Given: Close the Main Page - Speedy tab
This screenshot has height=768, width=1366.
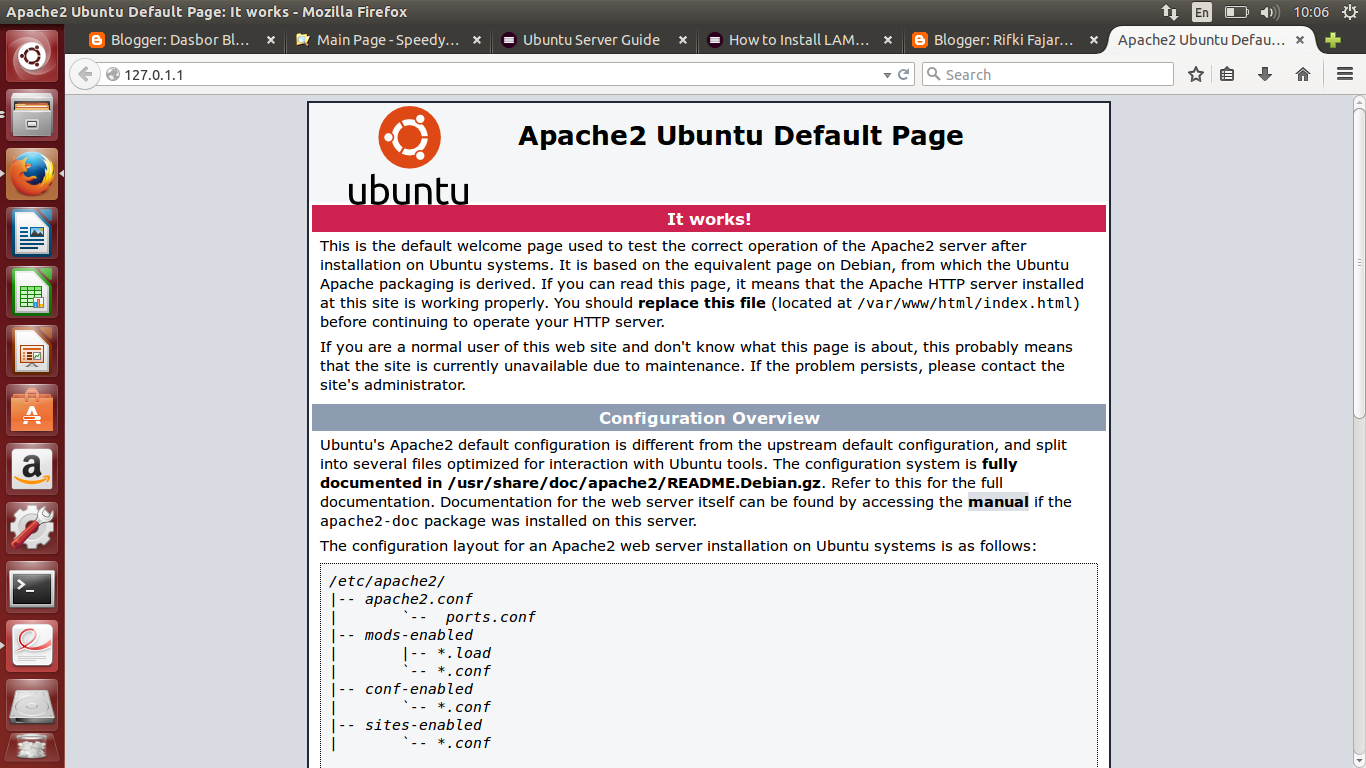Looking at the screenshot, I should click(477, 40).
